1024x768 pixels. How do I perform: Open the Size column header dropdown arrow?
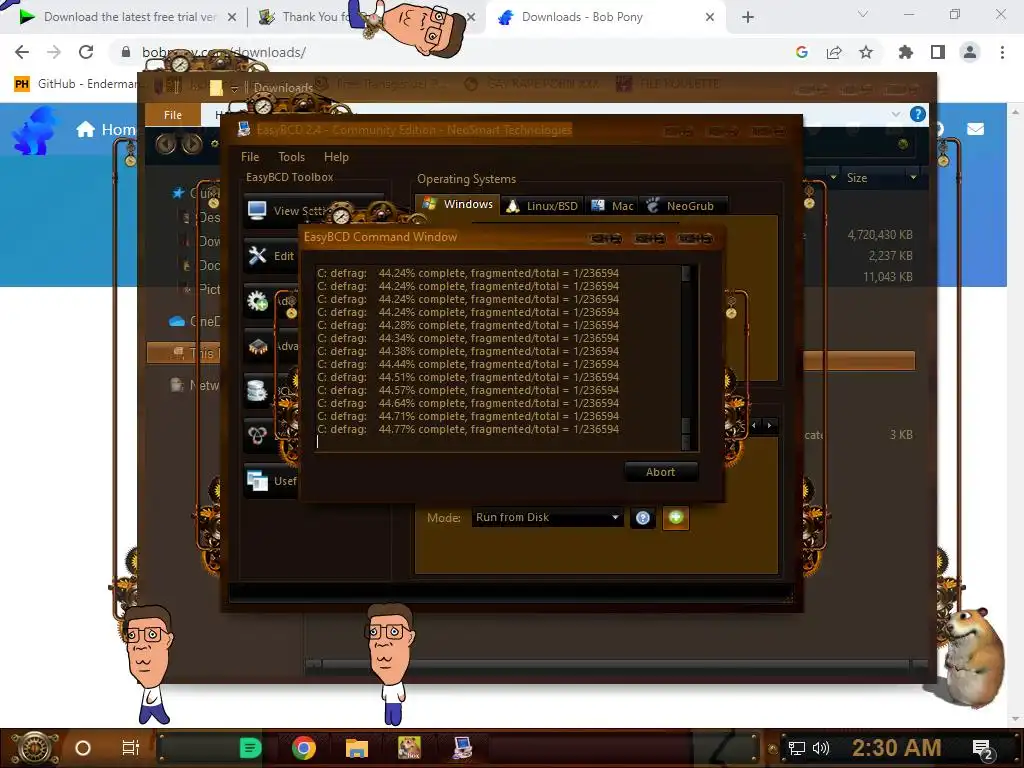913,178
